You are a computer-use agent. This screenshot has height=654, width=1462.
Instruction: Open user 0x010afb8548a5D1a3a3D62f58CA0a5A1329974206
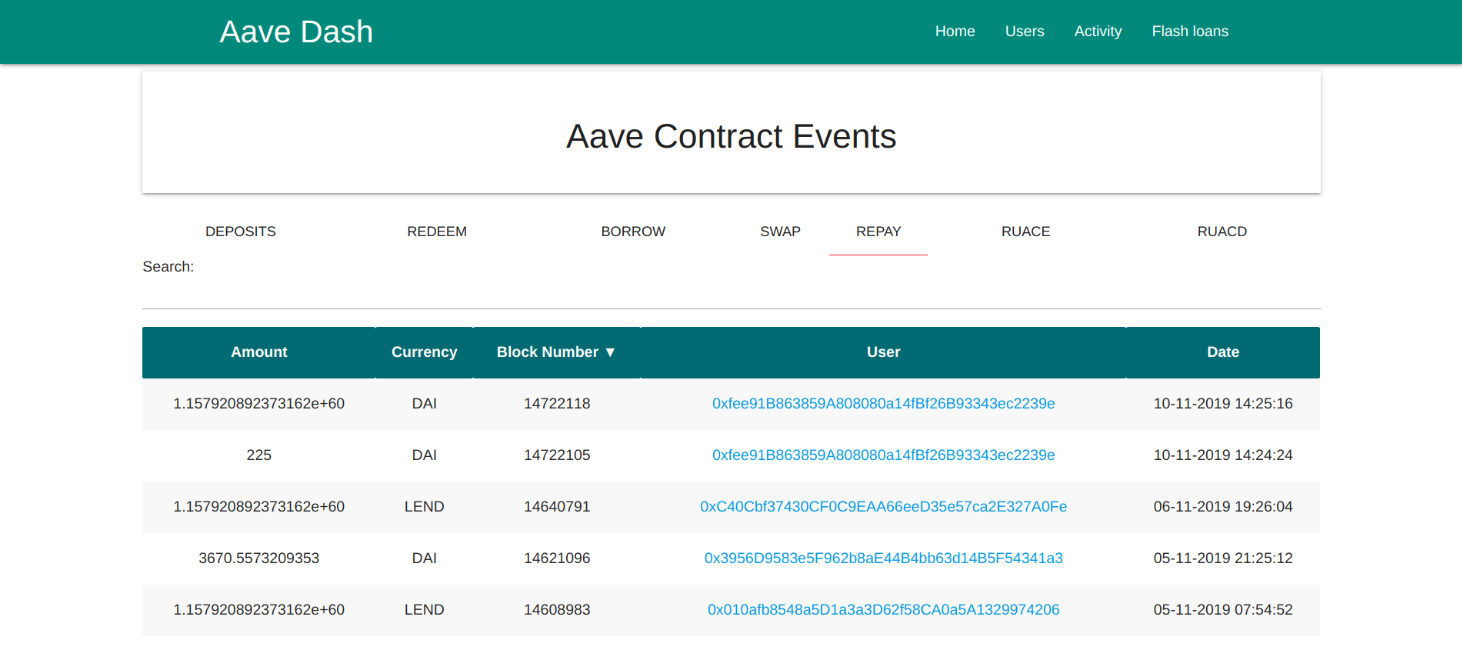(x=883, y=610)
